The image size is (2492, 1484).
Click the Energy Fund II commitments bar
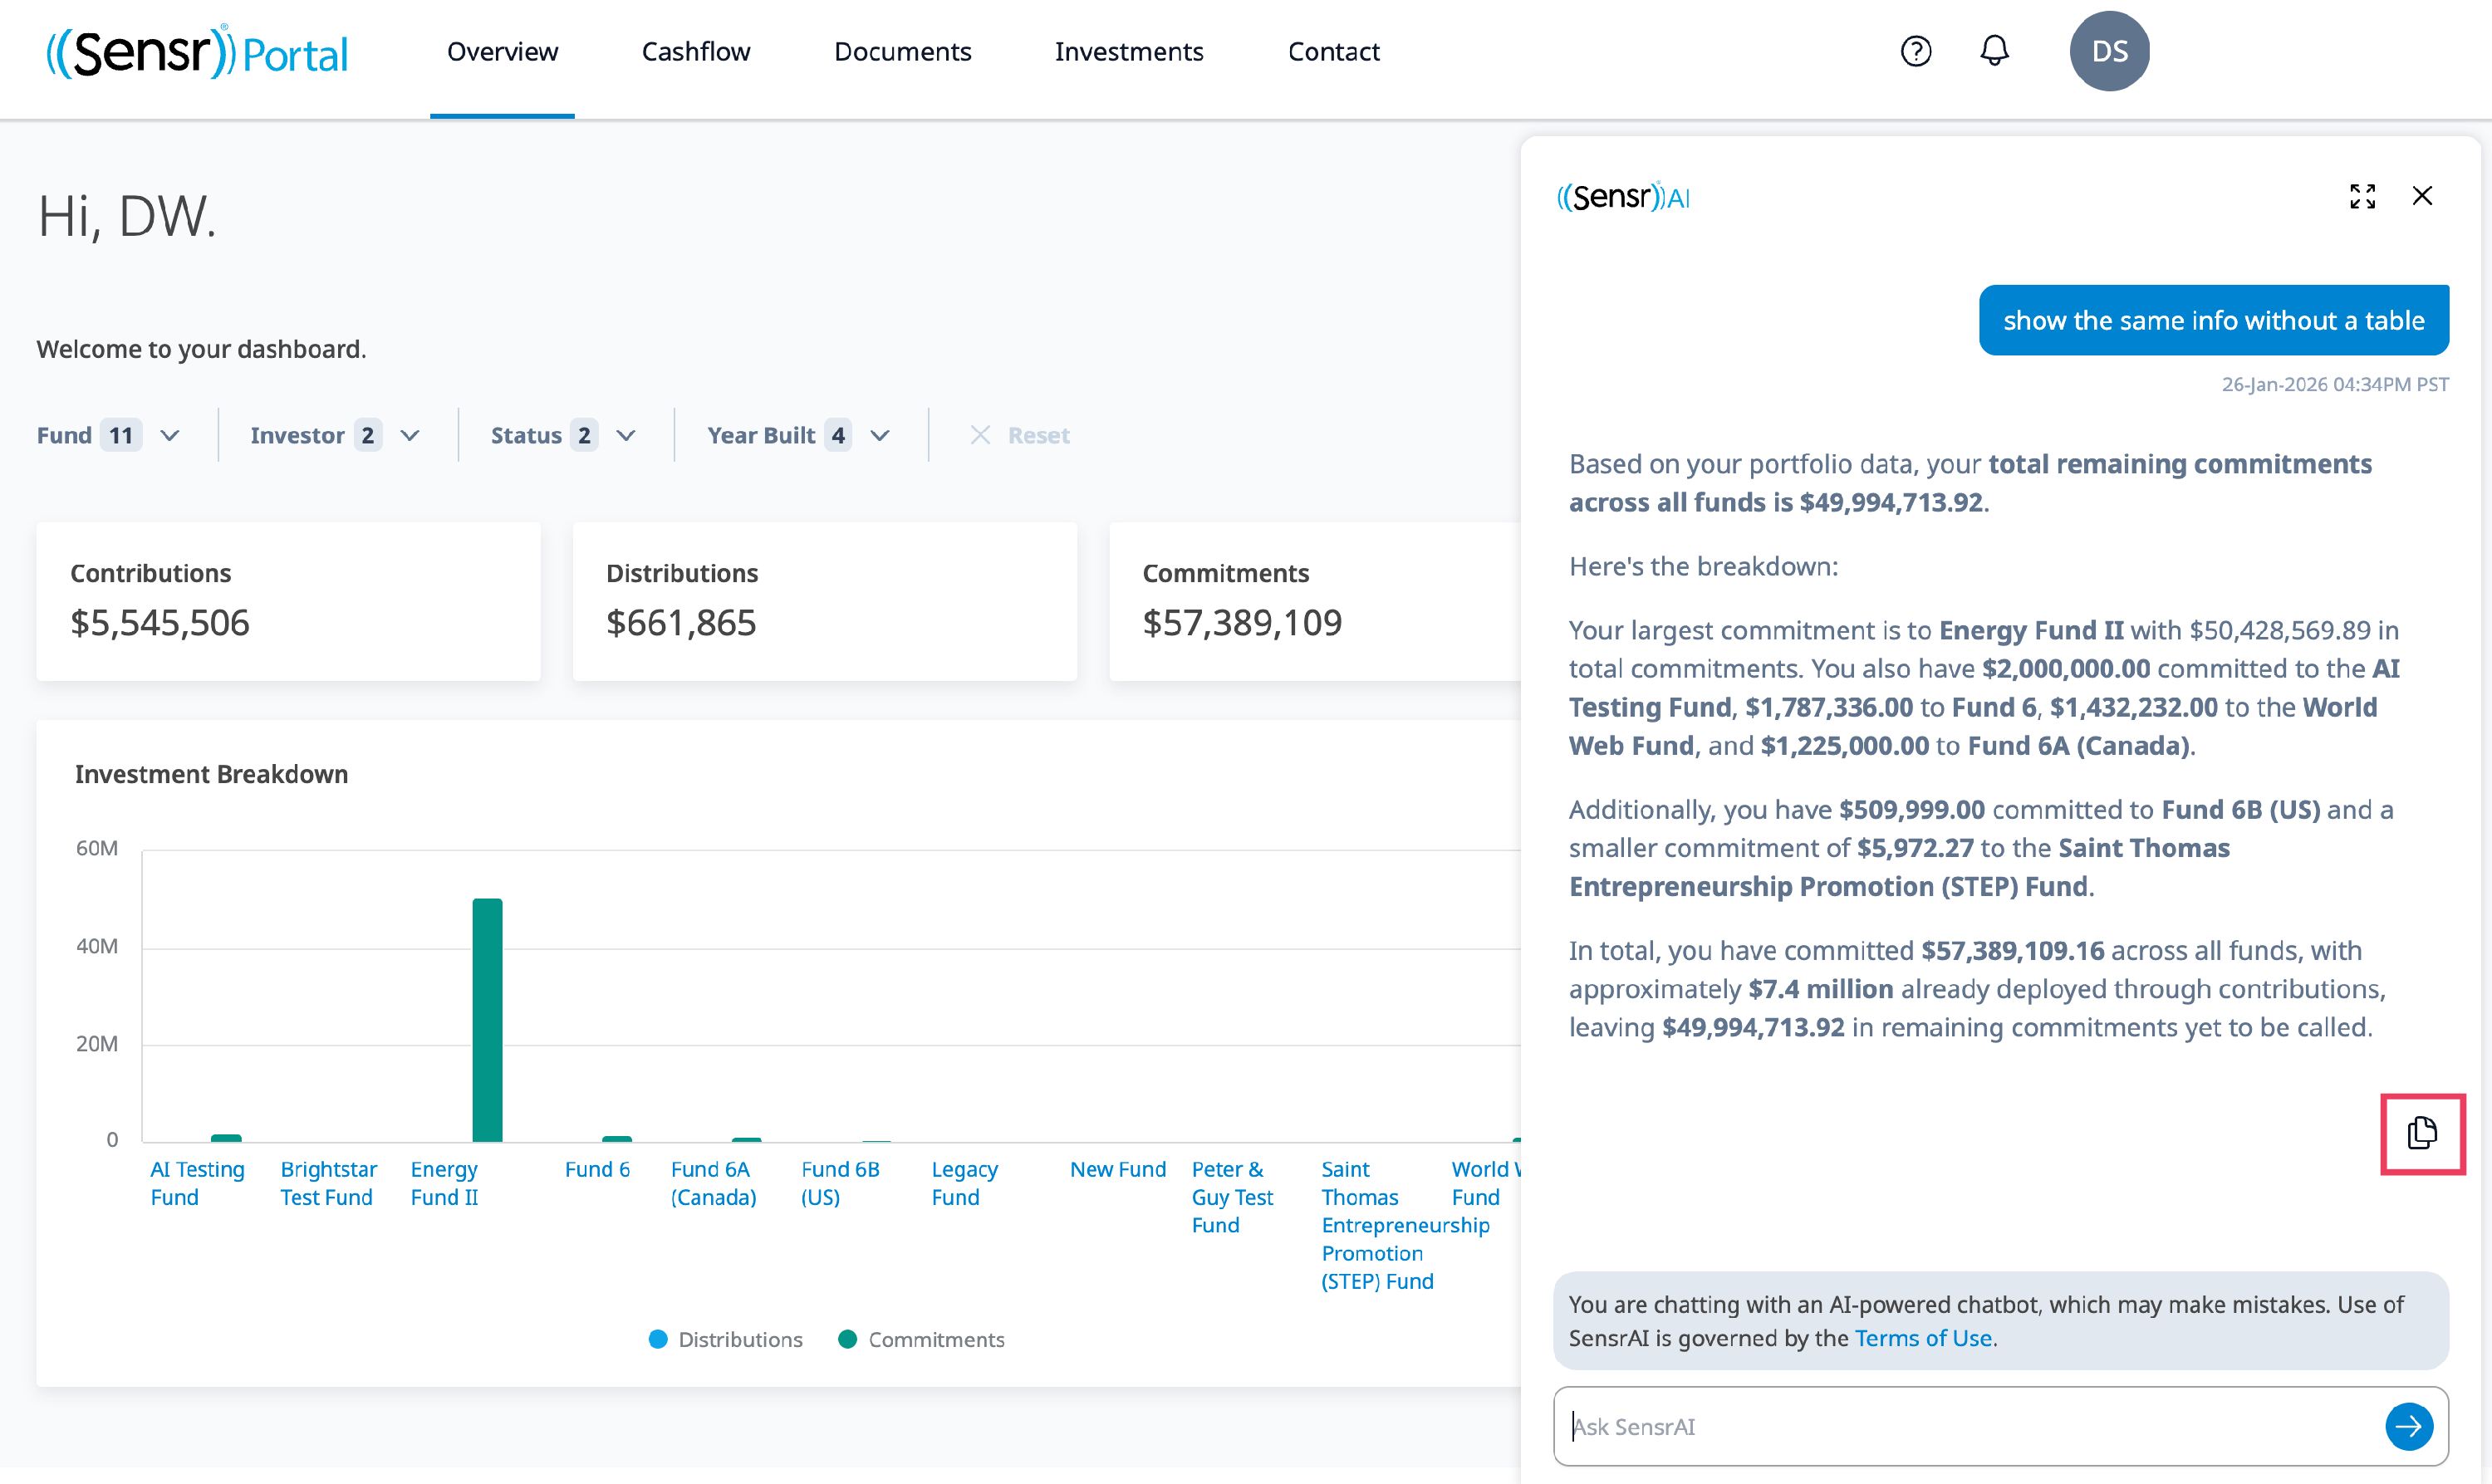coord(487,1020)
